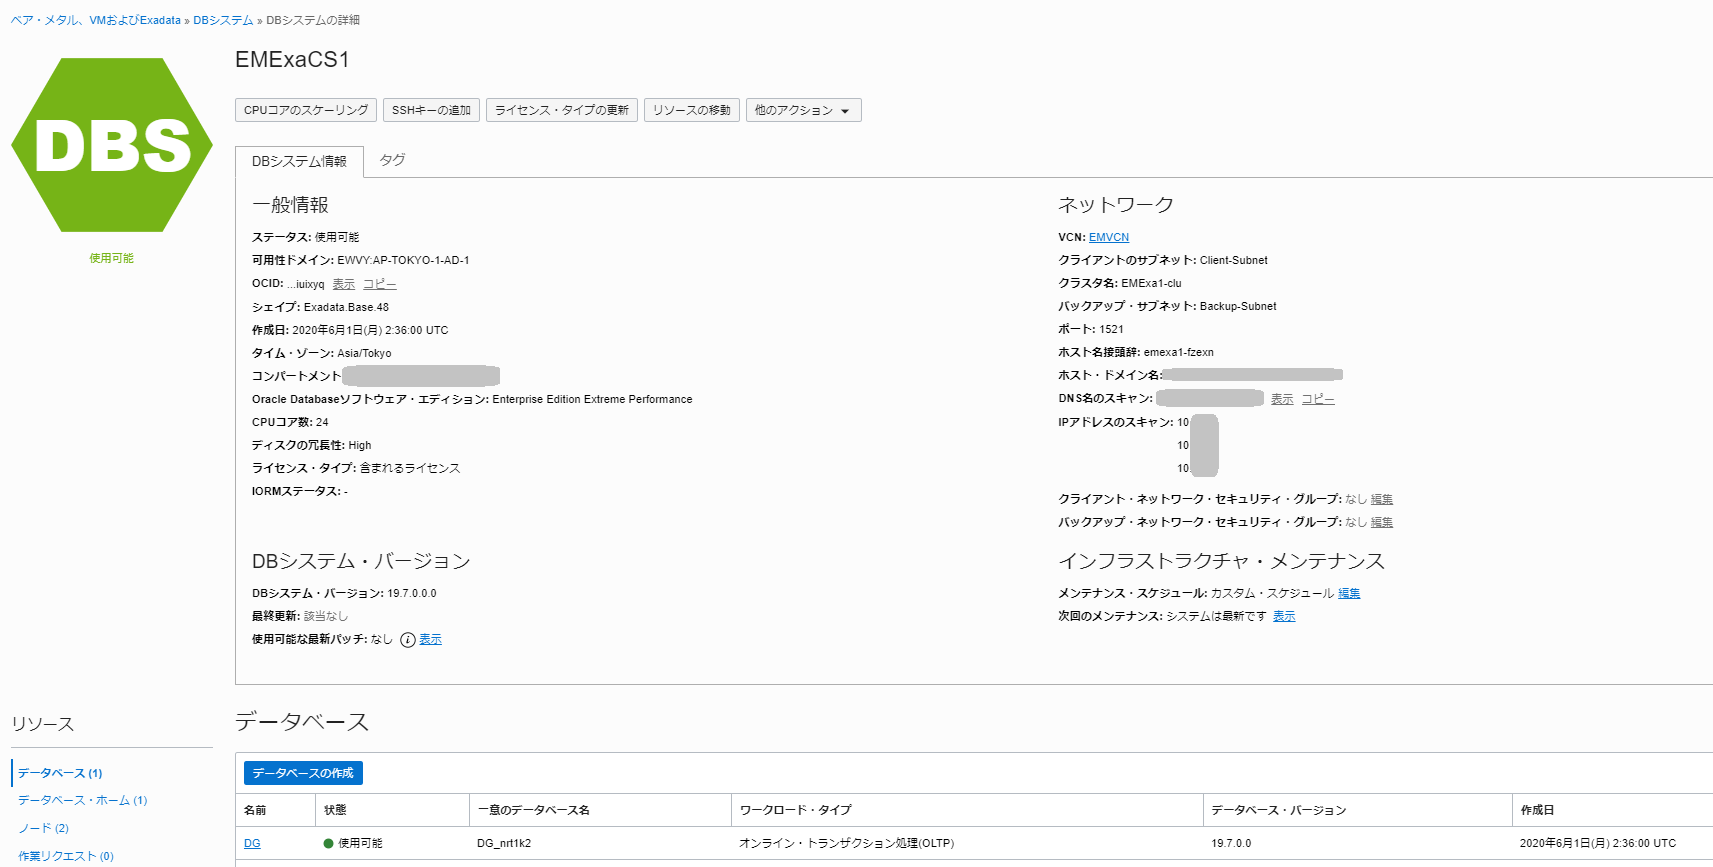Click the ライセンス・タイプの更新 button
The image size is (1713, 867).
coord(562,110)
